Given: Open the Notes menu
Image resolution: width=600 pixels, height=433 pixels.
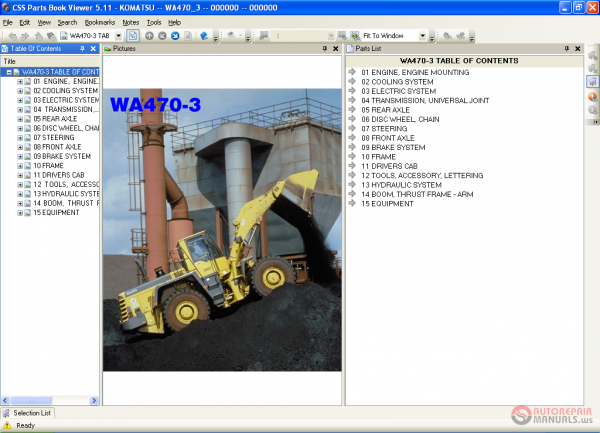Looking at the screenshot, I should pyautogui.click(x=131, y=23).
